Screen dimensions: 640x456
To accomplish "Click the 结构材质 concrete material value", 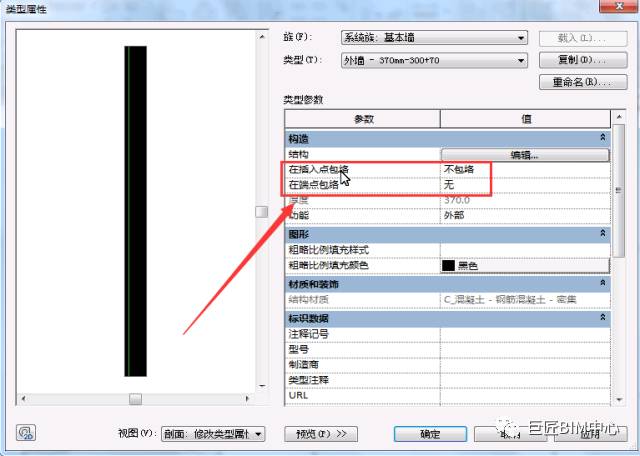I will tap(525, 300).
